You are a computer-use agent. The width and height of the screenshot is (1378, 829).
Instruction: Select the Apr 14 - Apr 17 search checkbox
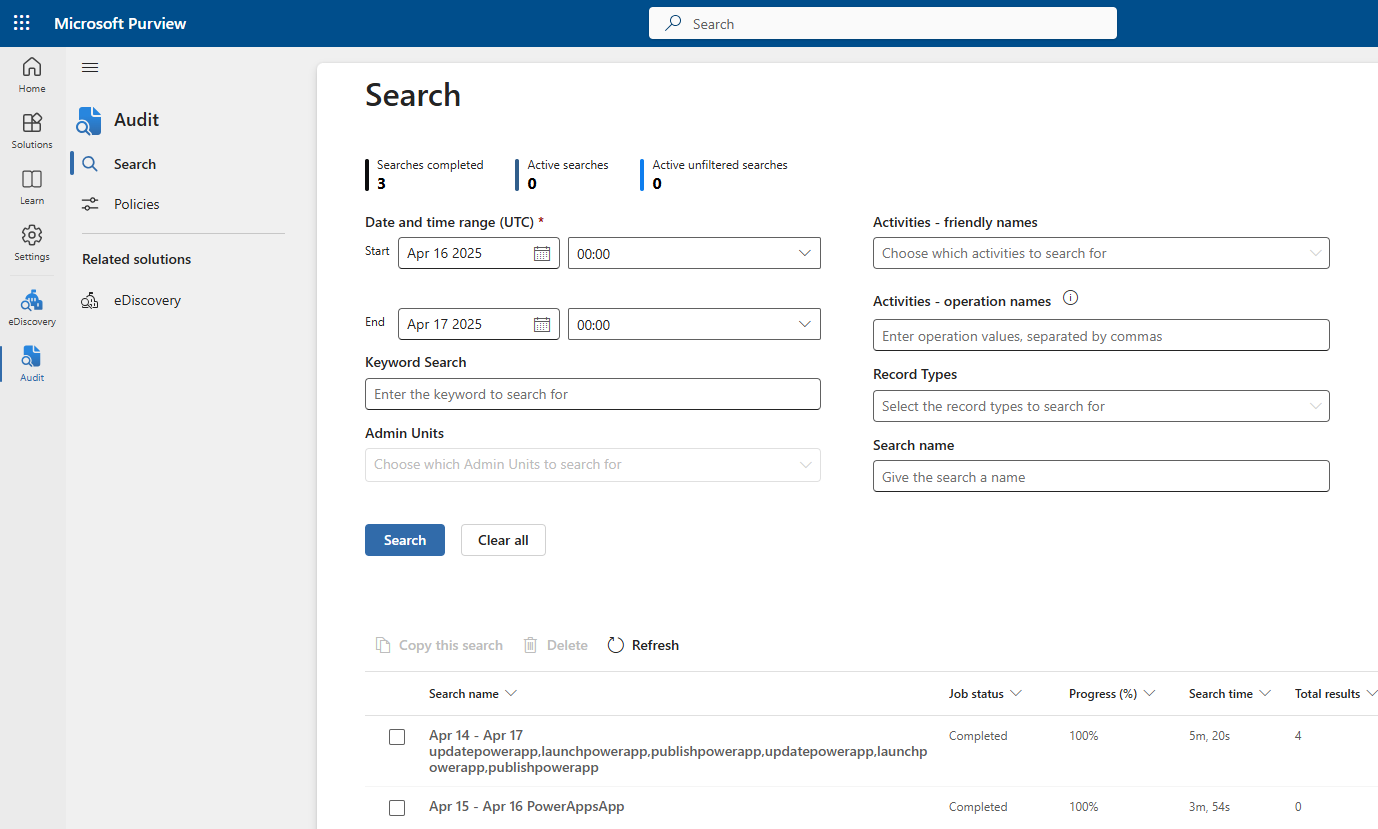tap(397, 737)
